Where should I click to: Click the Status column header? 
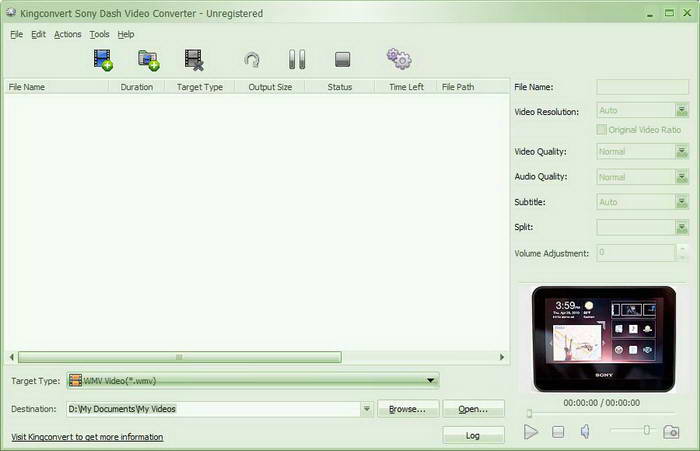click(340, 87)
